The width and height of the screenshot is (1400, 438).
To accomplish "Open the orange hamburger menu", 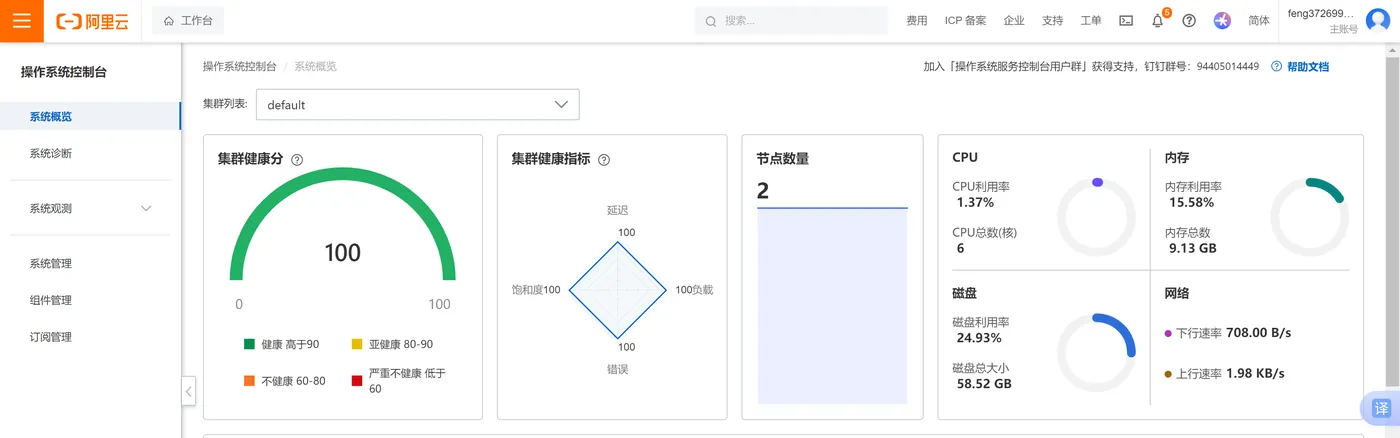I will [21, 20].
